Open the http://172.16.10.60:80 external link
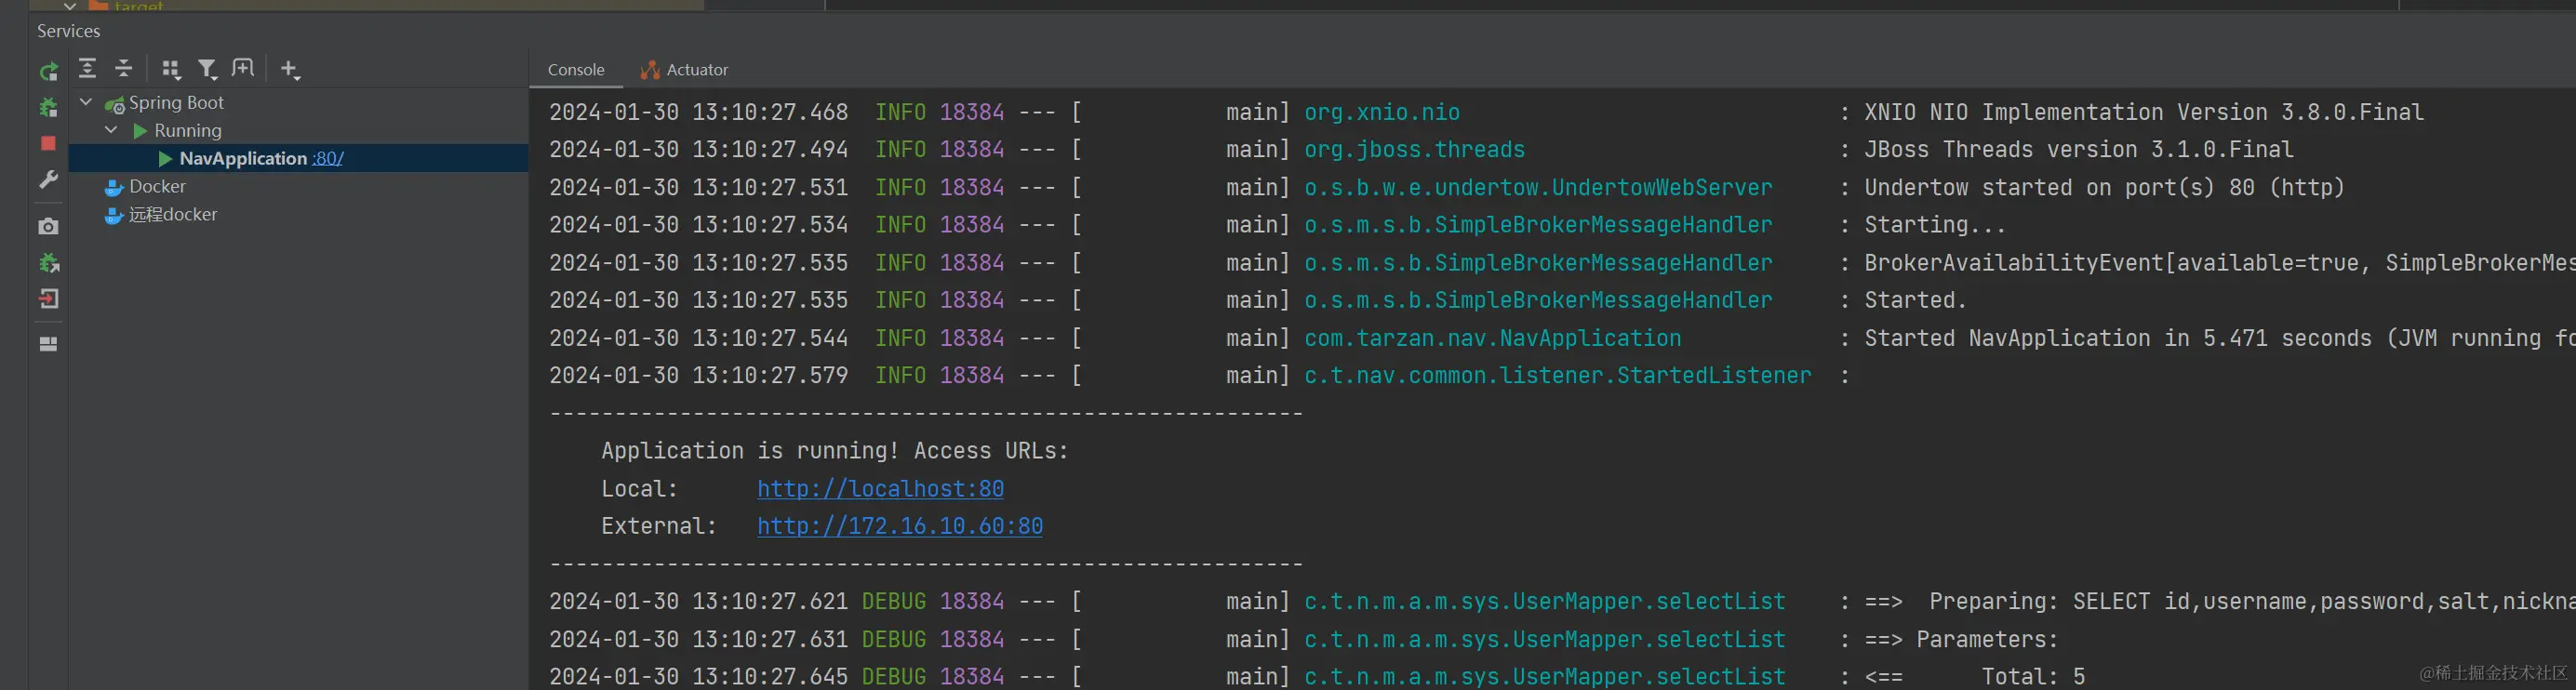Screen dimensions: 2576x690 [x=900, y=526]
